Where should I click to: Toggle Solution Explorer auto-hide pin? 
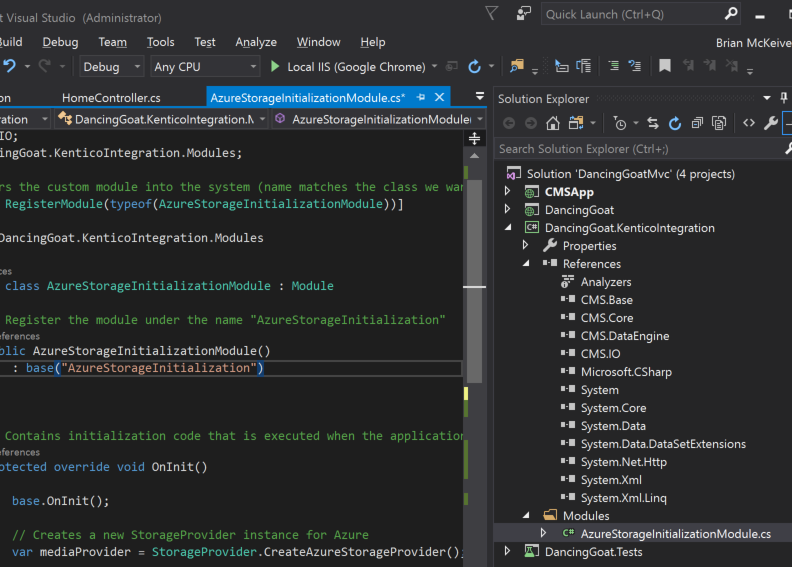(783, 97)
